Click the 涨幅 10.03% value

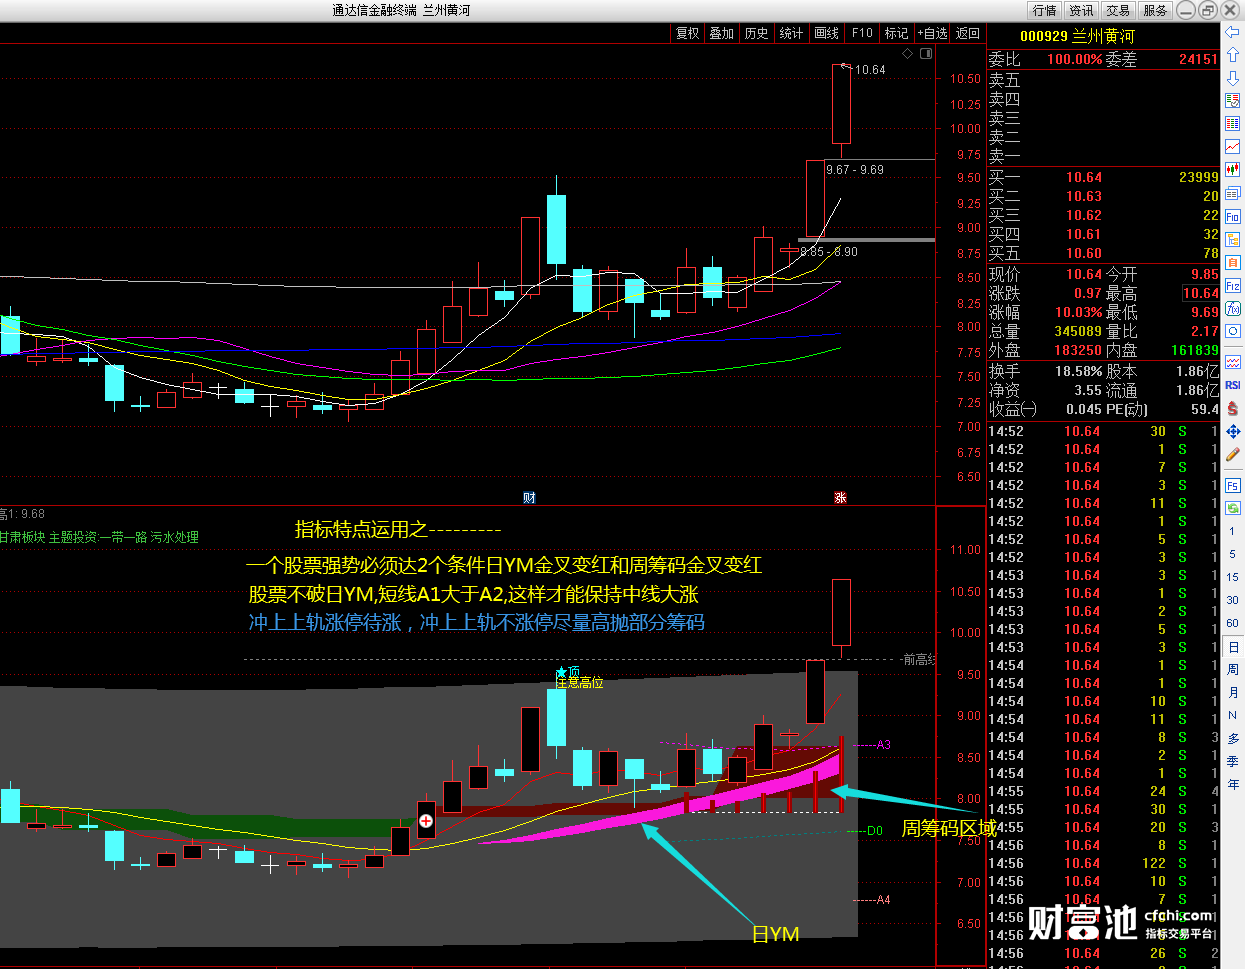pyautogui.click(x=1078, y=312)
